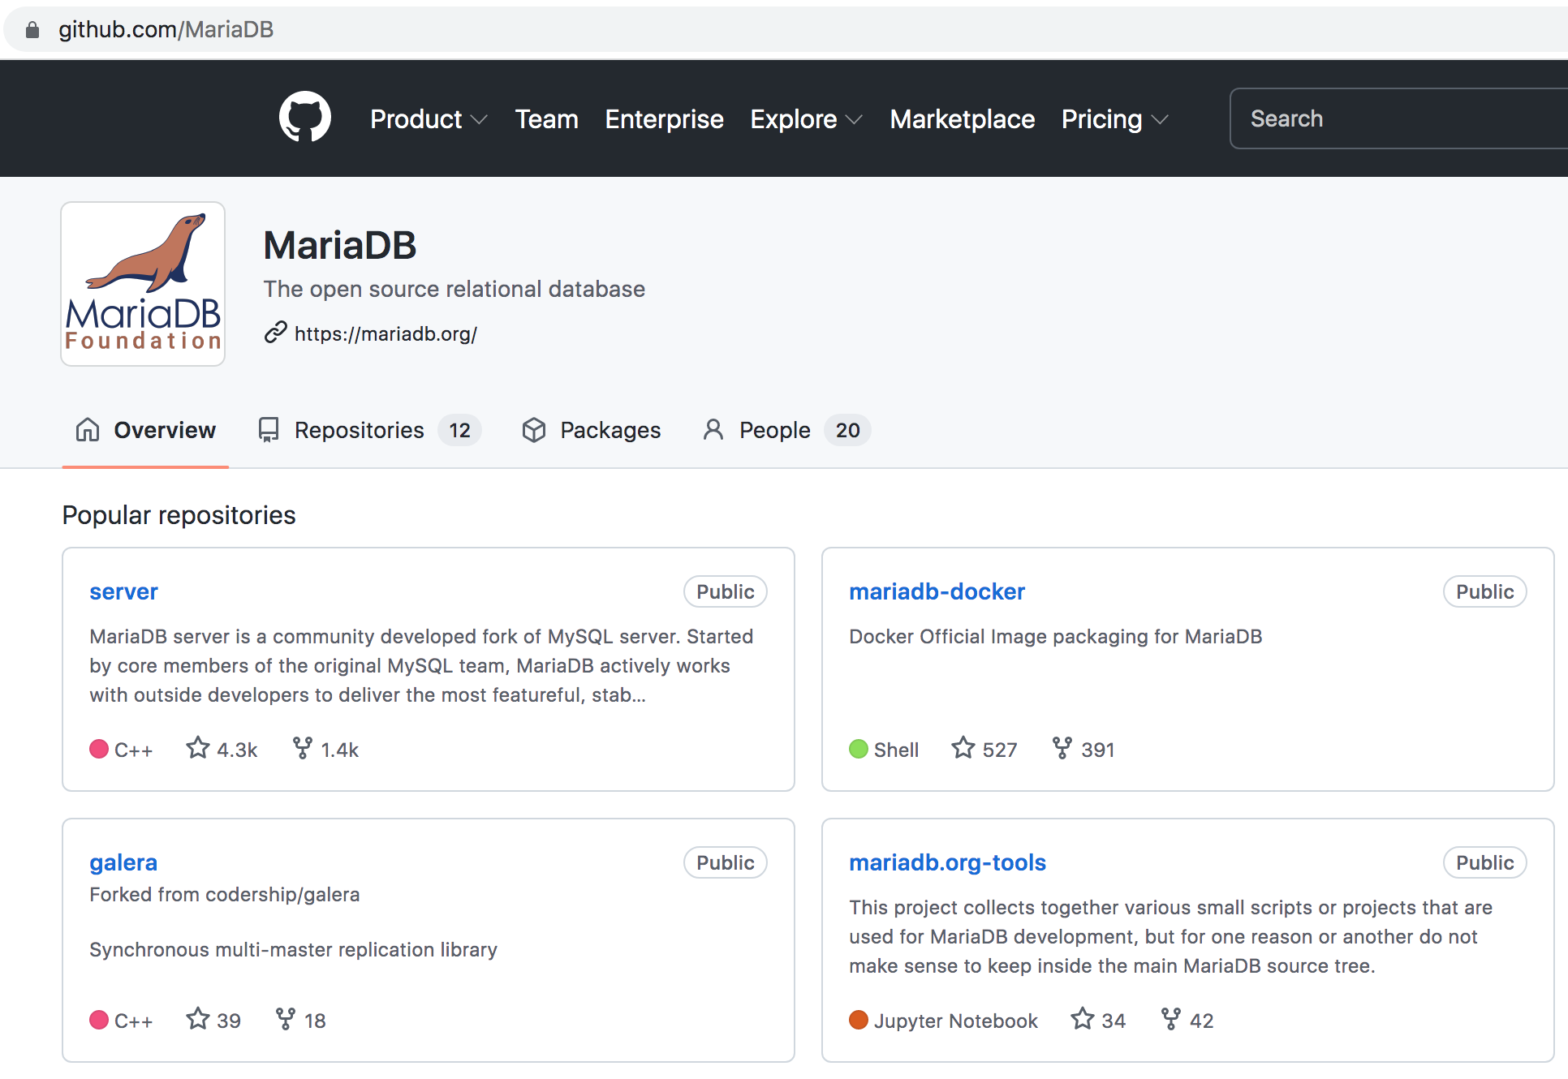Click "Docker Official Image packaging for MariaDB" text

coord(1055,637)
